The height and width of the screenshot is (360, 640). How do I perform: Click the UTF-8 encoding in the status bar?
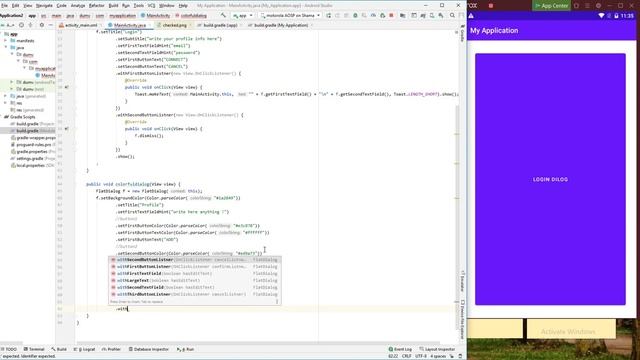tap(420, 356)
